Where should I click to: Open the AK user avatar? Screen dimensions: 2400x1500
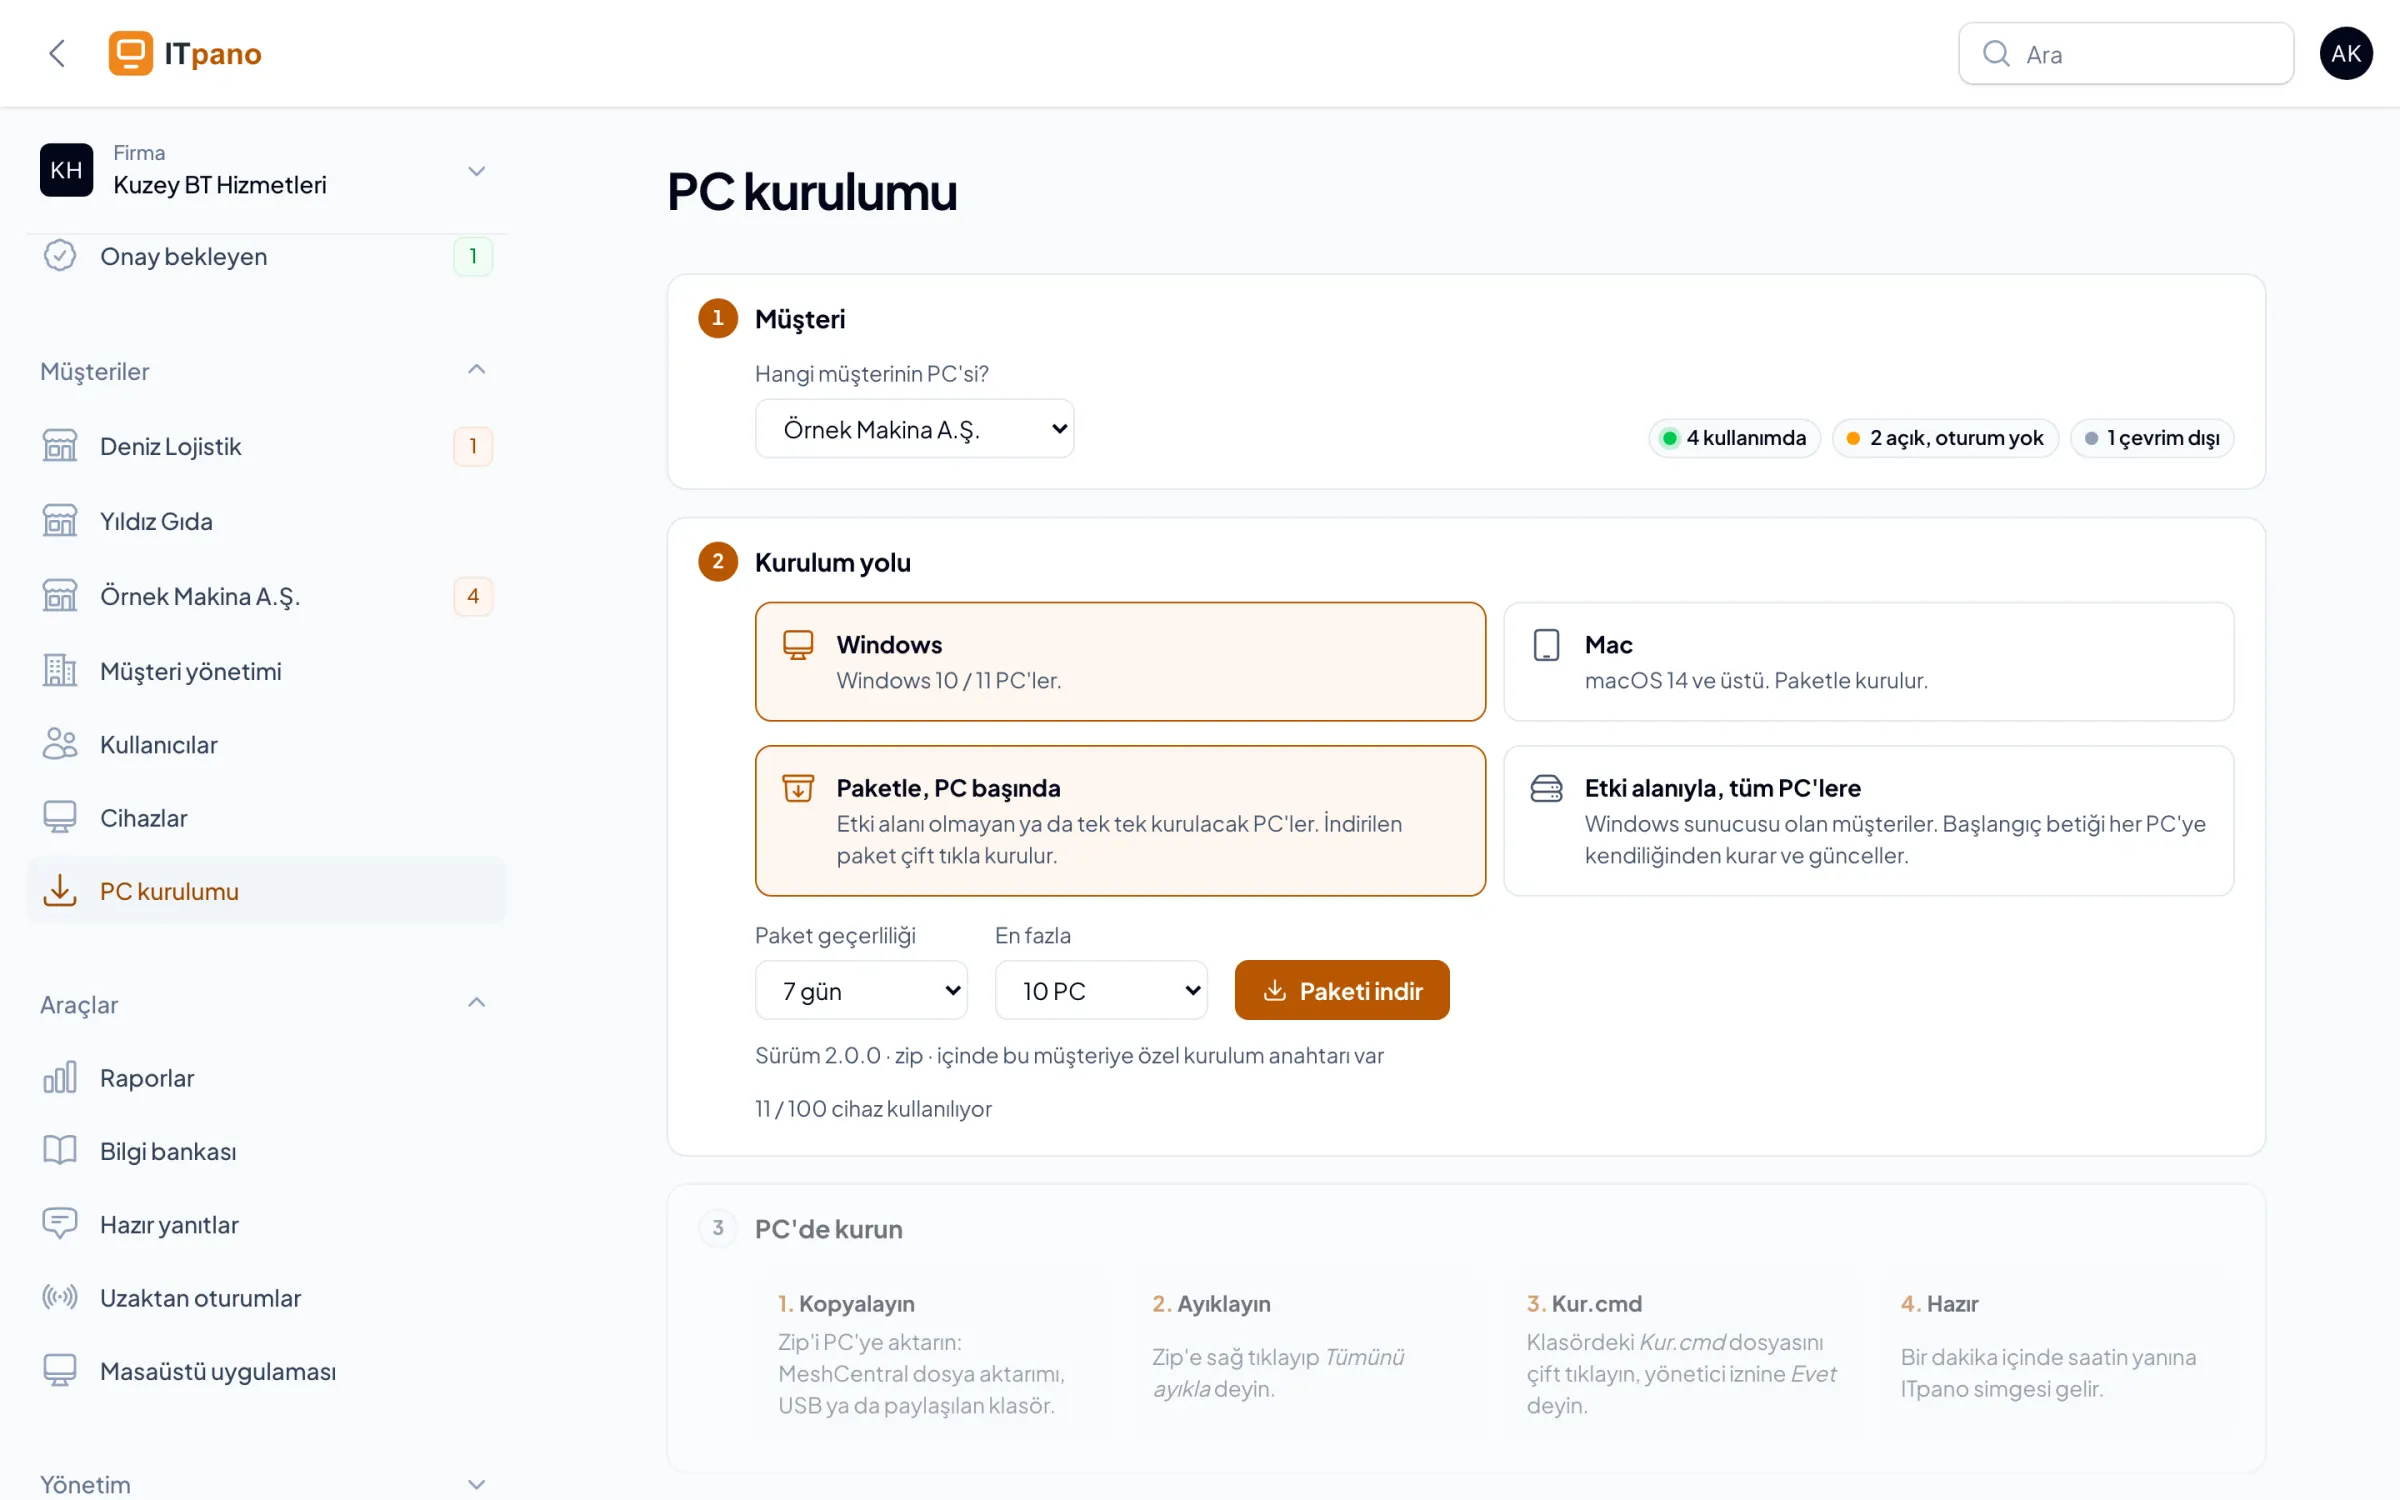pyautogui.click(x=2345, y=53)
